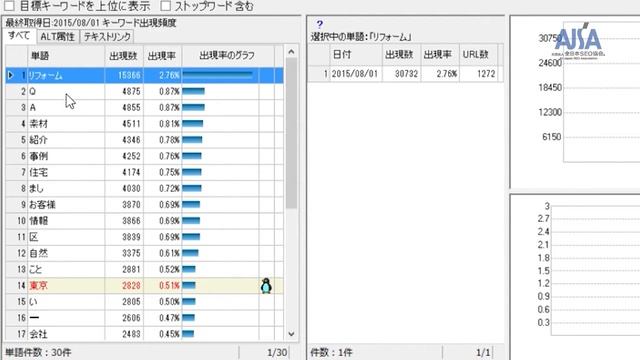640x360 pixels.
Task: Click the 24600 axis label on upper chart
Action: tap(550, 63)
